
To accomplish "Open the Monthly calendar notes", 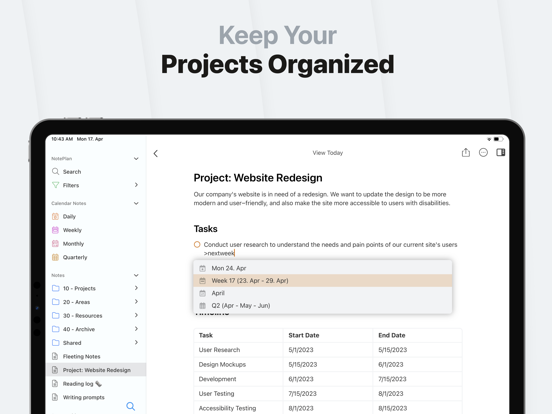I will coord(96,243).
